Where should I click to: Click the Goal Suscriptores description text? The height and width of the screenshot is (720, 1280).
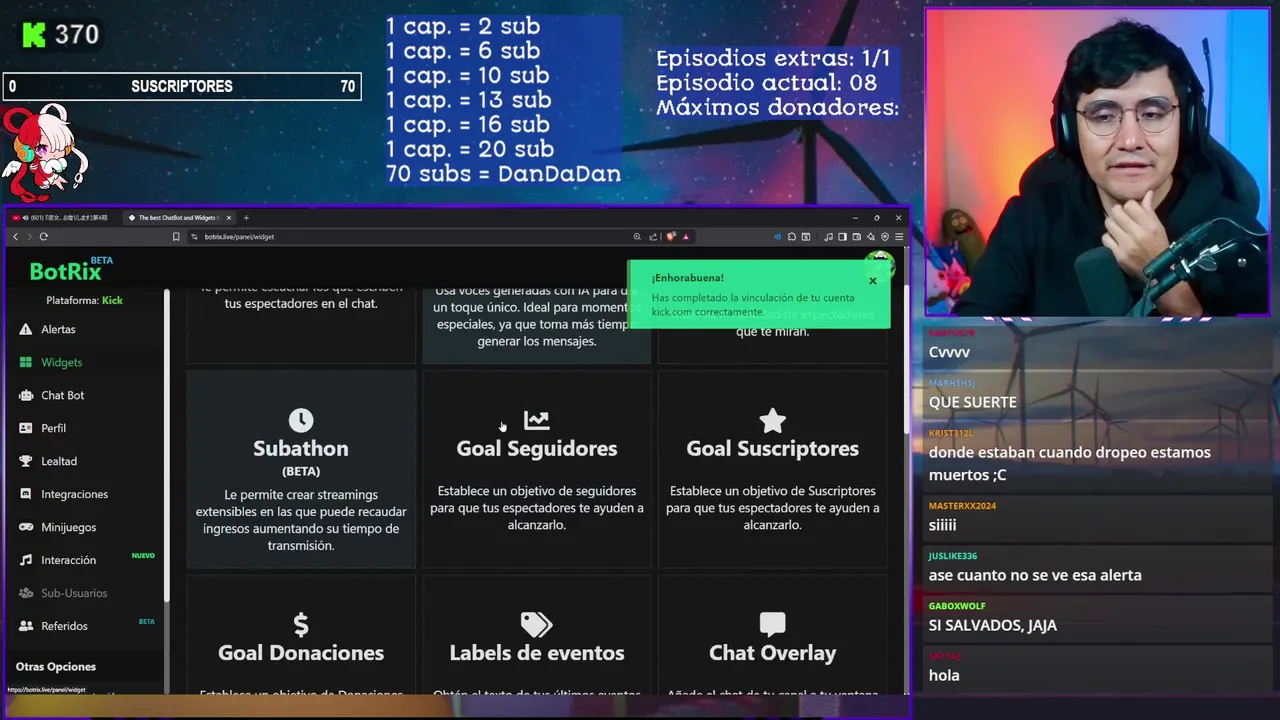(772, 508)
